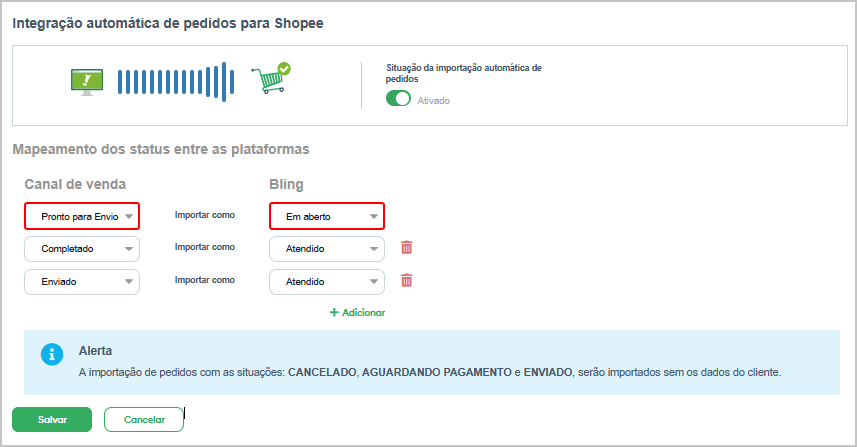
Task: Click 'Importar como' in the Enviado row
Action: [x=204, y=280]
